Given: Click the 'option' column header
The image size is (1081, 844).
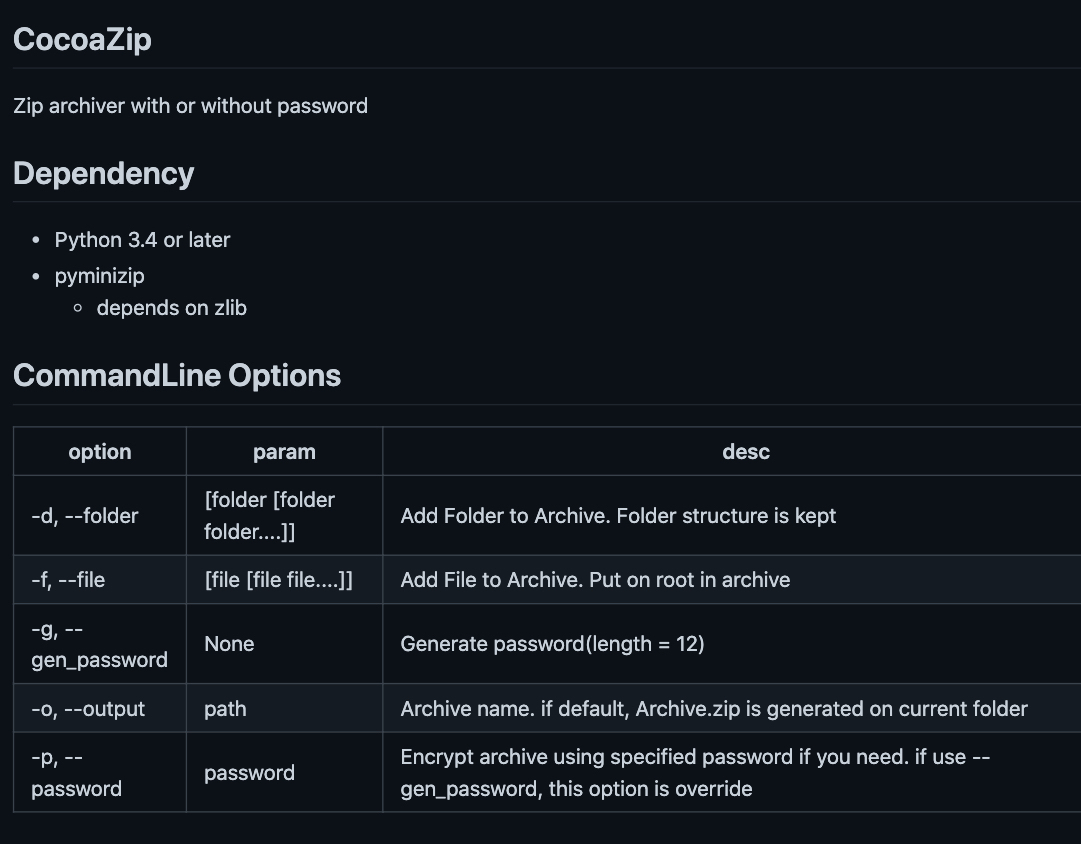Looking at the screenshot, I should click(100, 452).
